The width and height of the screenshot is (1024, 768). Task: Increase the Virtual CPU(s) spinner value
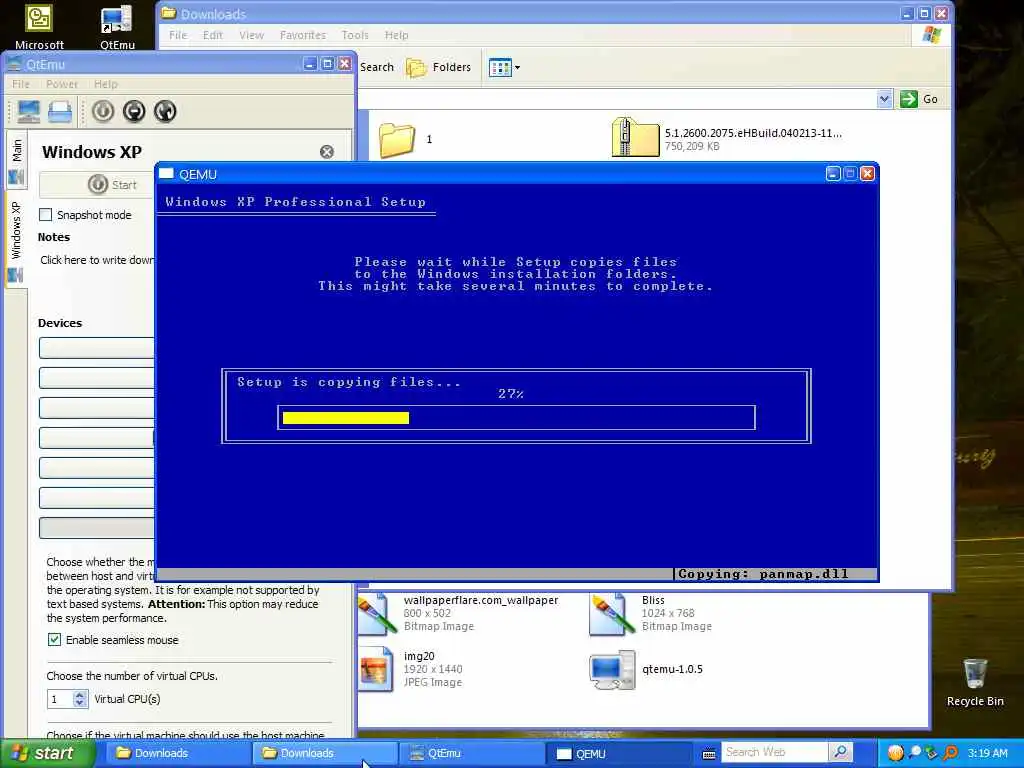coord(80,695)
